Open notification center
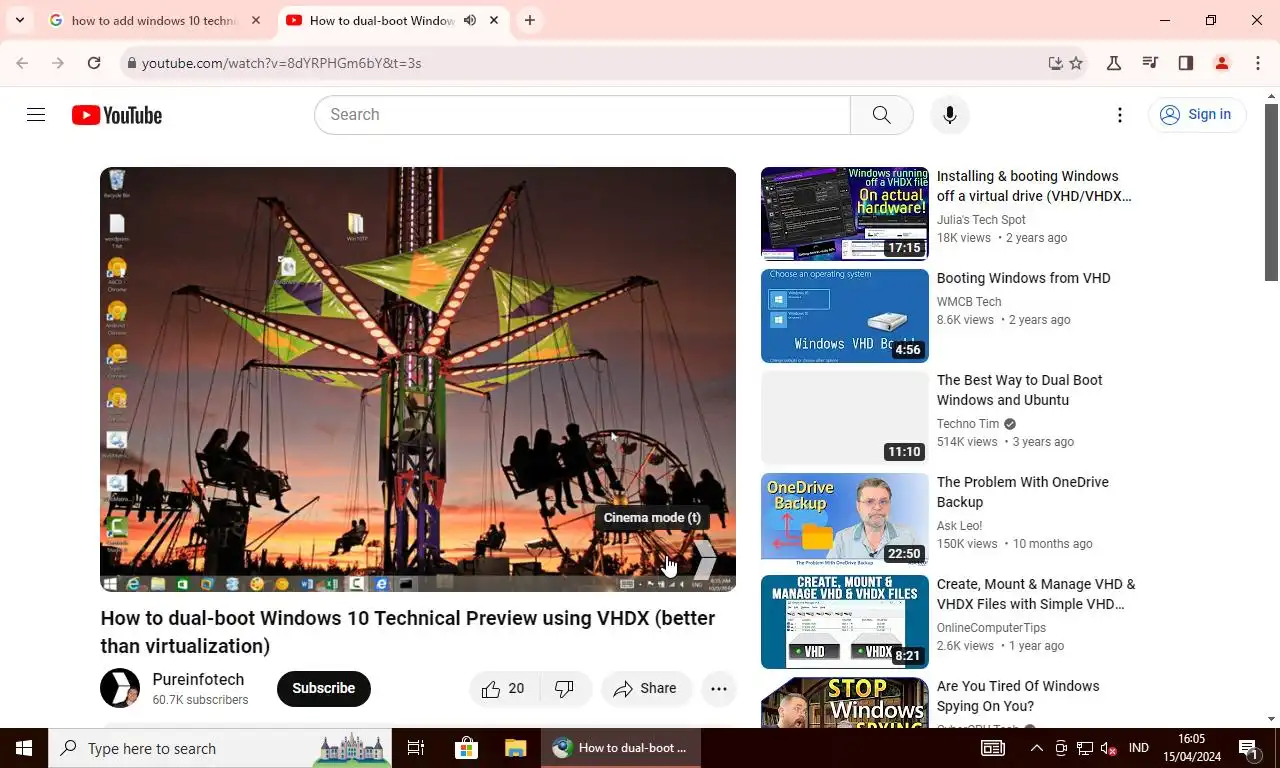 coord(1249,748)
